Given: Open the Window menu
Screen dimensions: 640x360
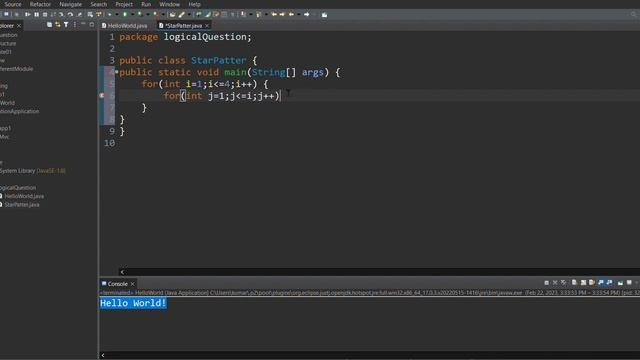Looking at the screenshot, I should click(169, 4).
